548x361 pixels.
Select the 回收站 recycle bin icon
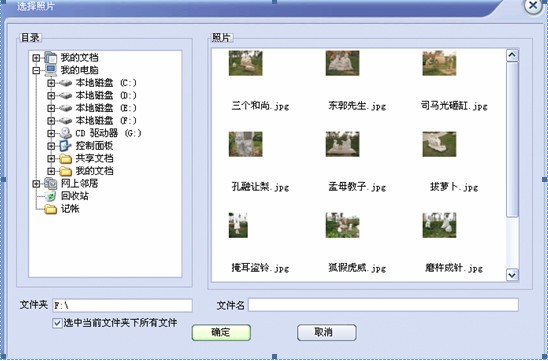pos(50,196)
